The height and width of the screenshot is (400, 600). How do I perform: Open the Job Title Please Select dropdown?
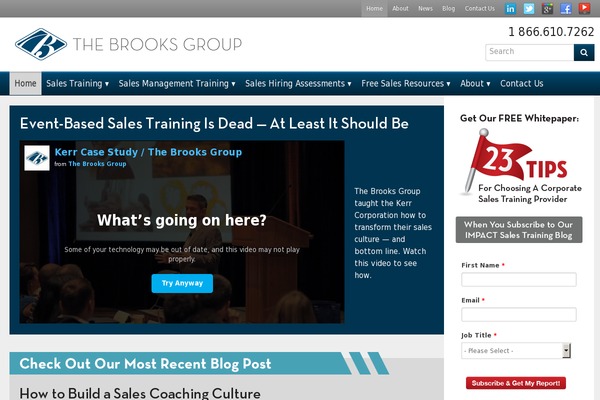click(516, 351)
